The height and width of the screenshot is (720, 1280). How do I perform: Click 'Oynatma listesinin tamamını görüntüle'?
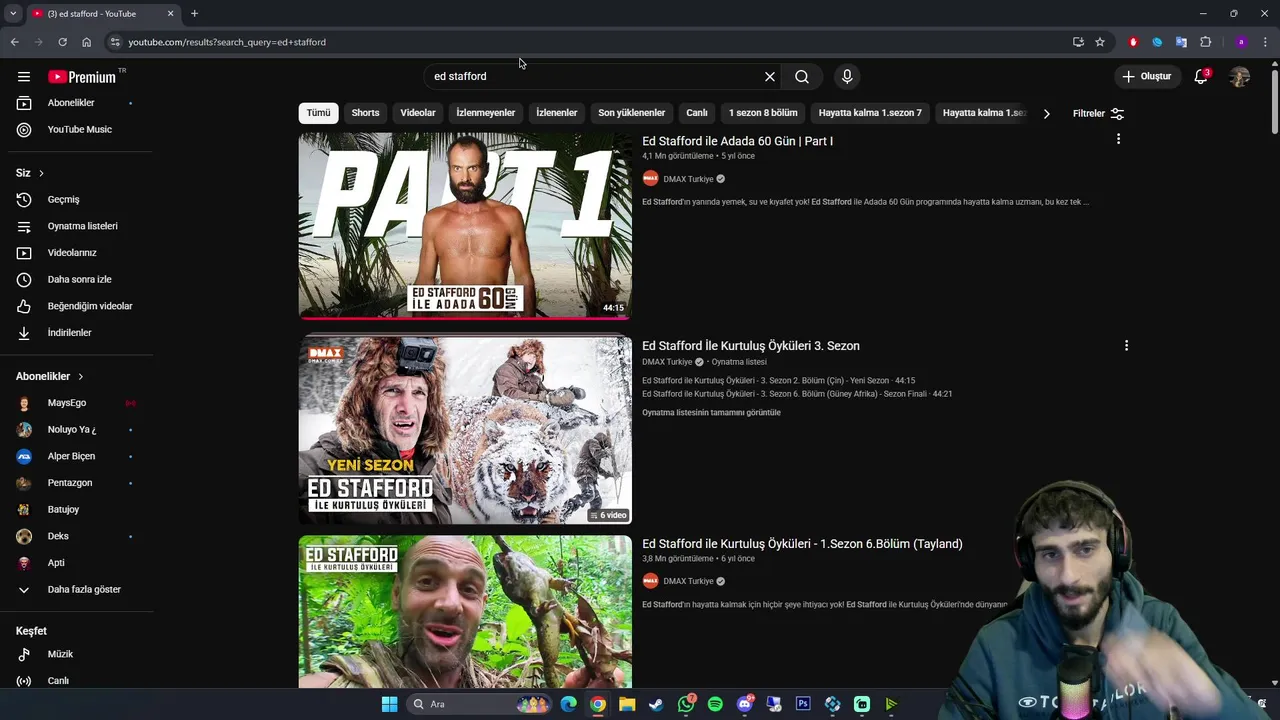711,412
